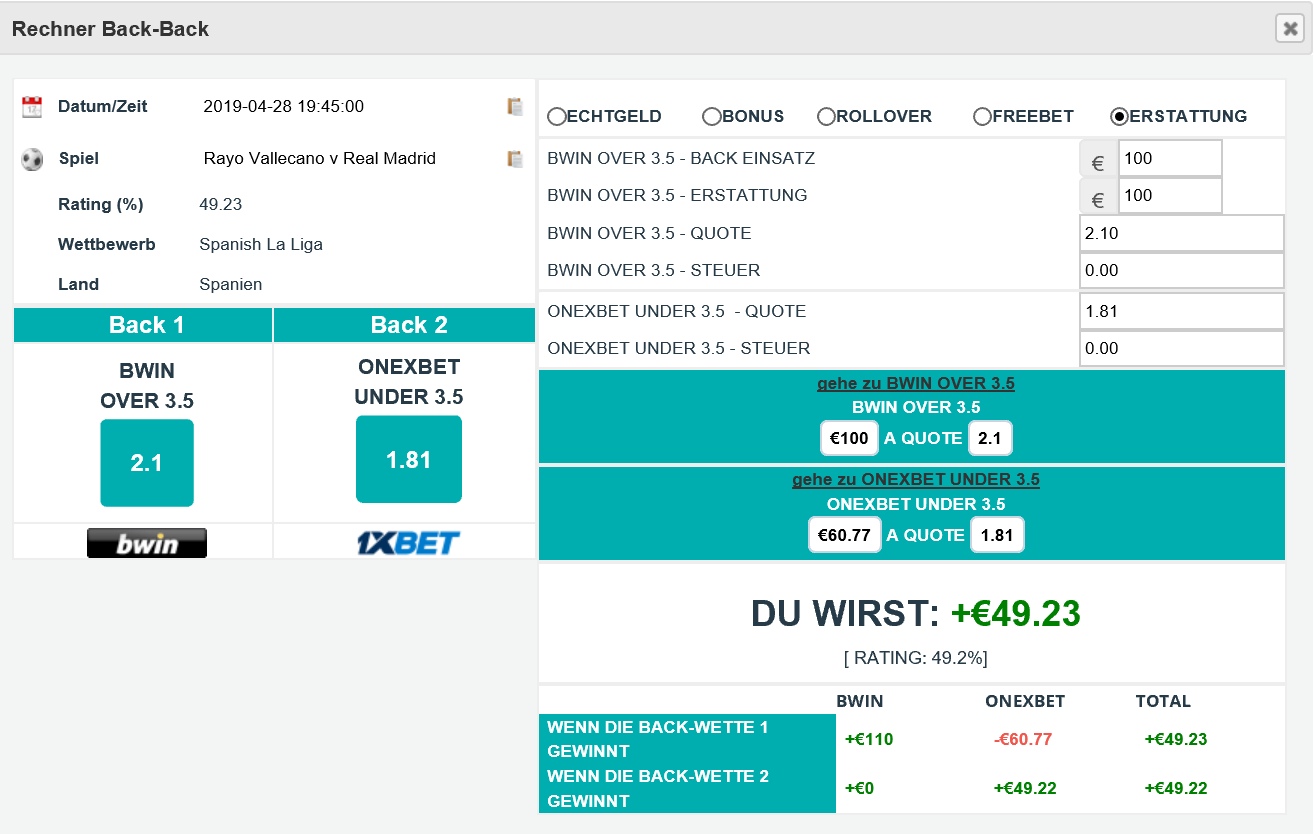The image size is (1314, 834).
Task: Click the calendar icon beside Datum/Zeit
Action: coord(32,107)
